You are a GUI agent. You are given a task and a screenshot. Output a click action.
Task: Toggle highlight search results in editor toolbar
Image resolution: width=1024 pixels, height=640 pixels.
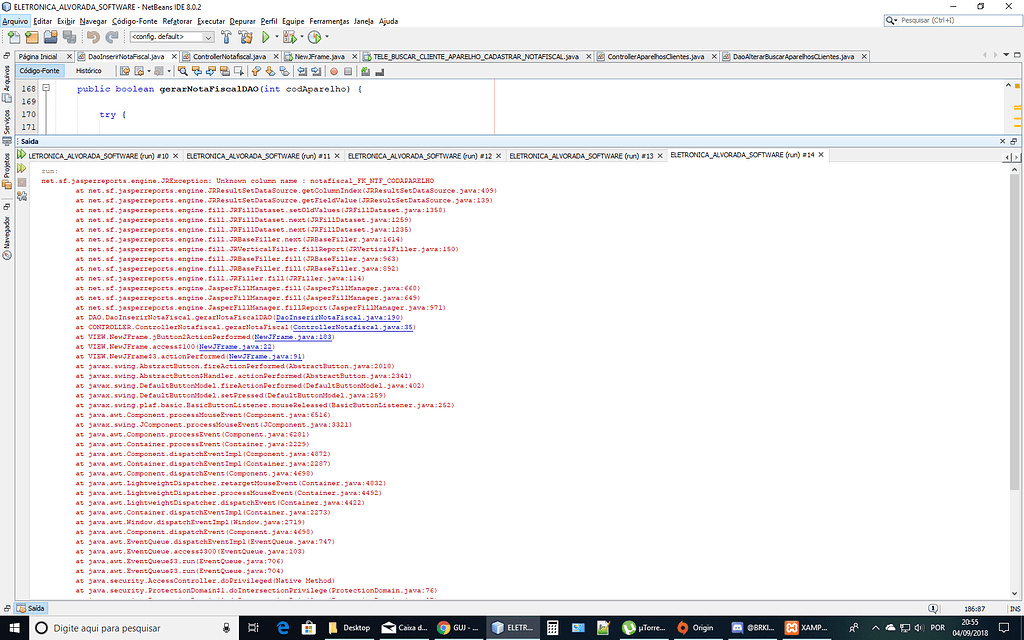(225, 72)
